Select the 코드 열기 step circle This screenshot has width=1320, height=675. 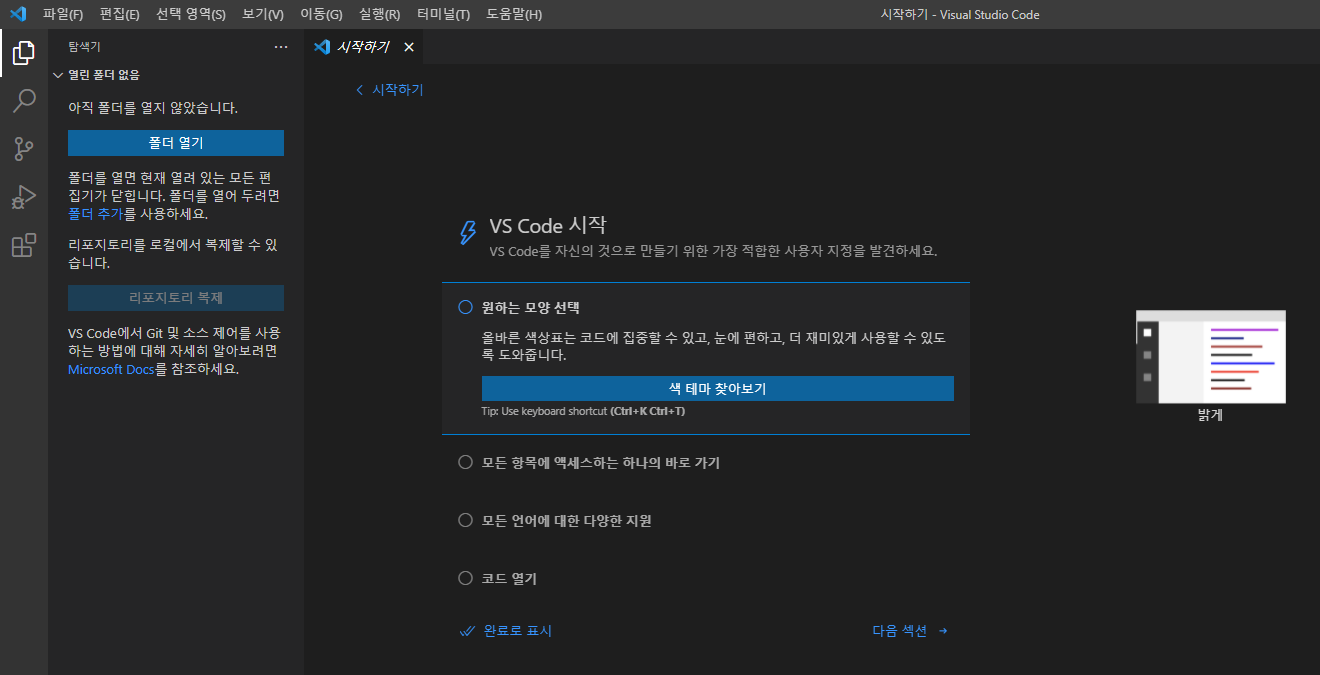click(465, 578)
